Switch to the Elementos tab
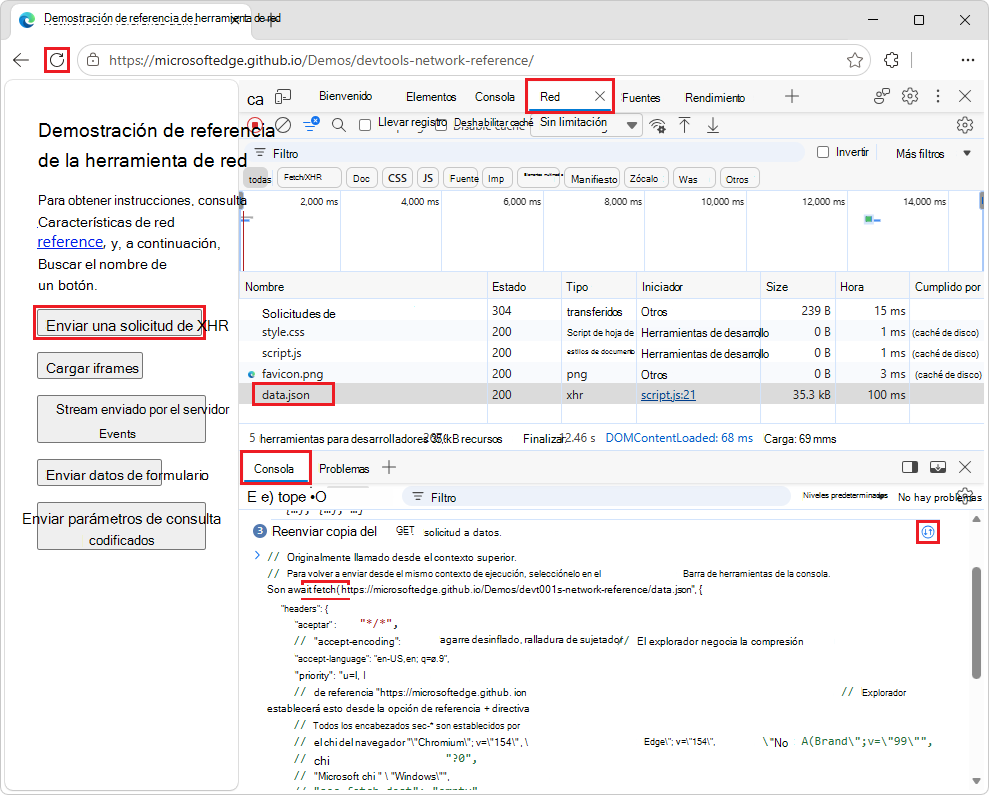Viewport: 989px width, 795px height. [x=431, y=97]
